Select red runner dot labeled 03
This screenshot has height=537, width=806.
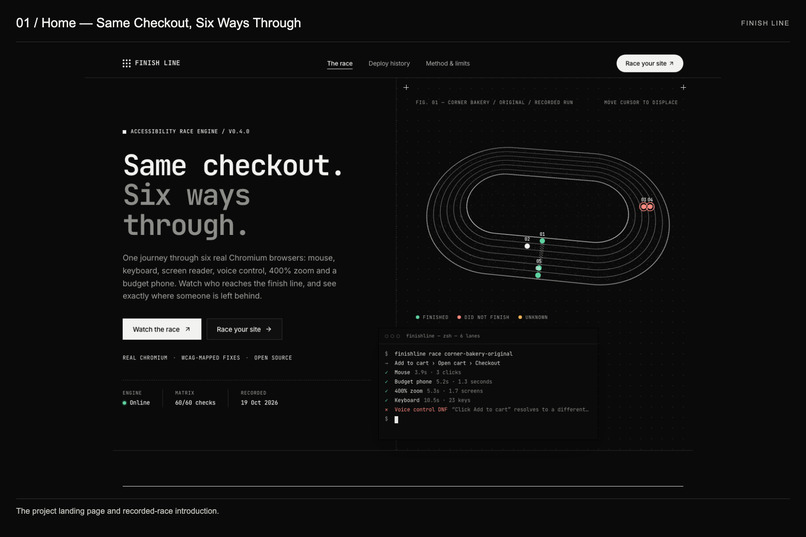coord(643,207)
